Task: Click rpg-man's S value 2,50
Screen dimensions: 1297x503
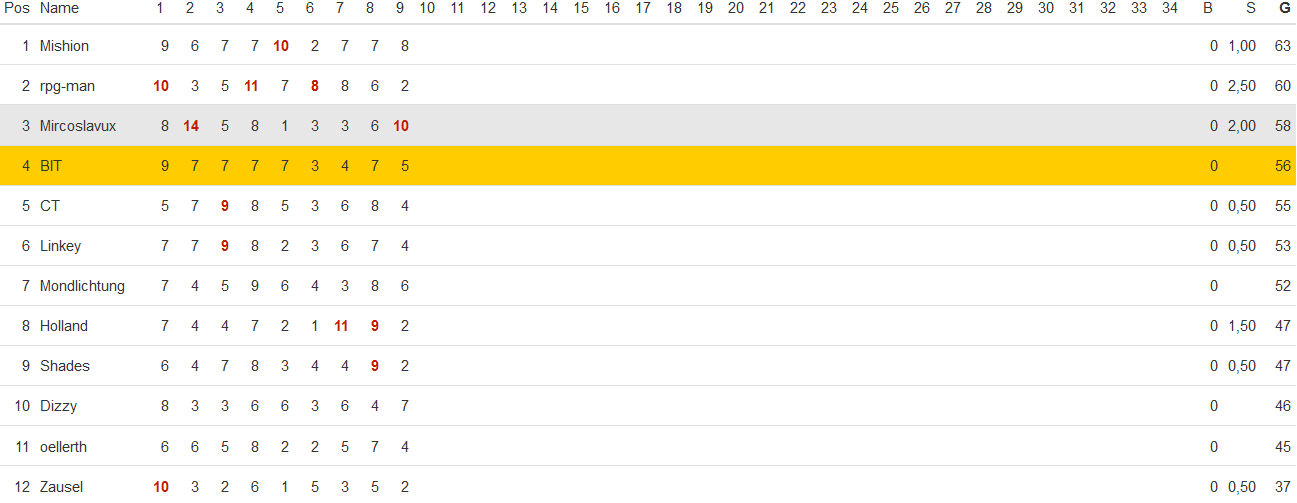Action: [1241, 86]
